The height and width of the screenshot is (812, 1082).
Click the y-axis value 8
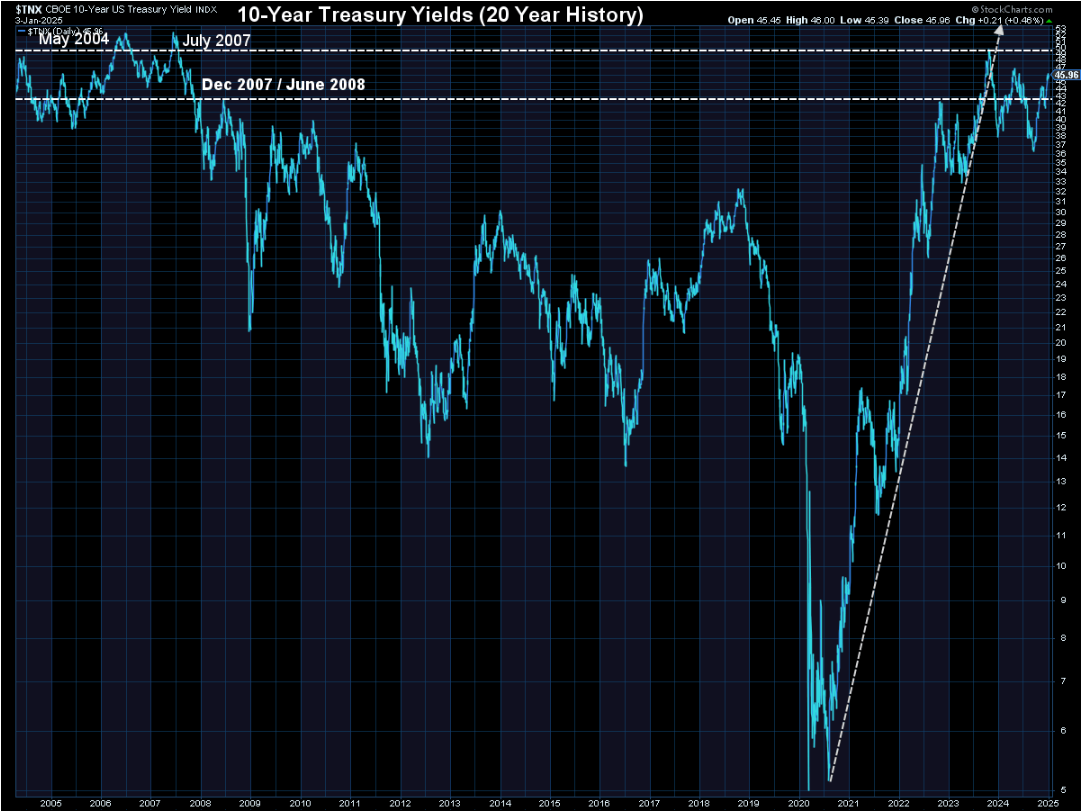pyautogui.click(x=1063, y=638)
